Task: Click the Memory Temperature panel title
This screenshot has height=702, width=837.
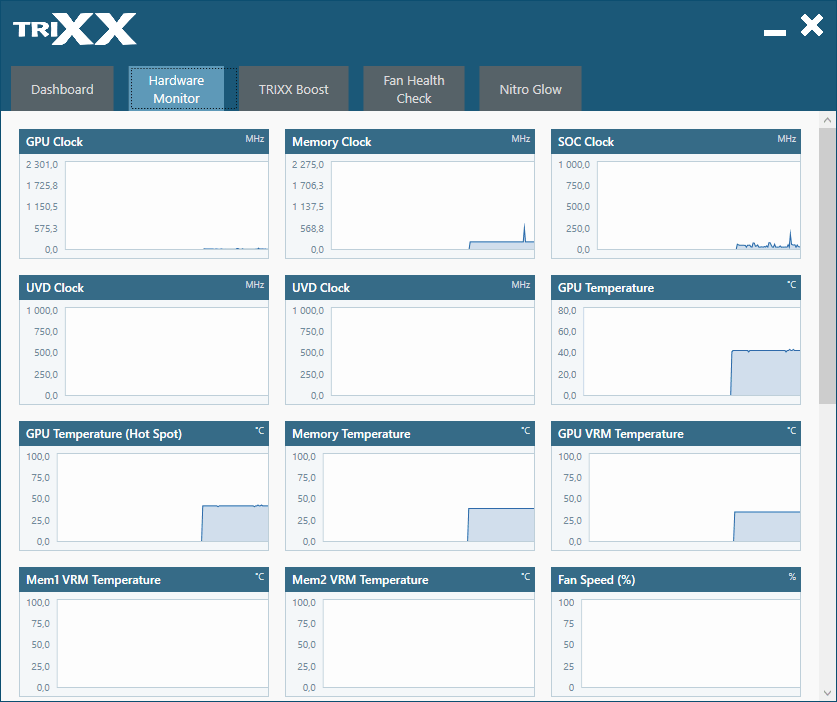Action: tap(351, 434)
